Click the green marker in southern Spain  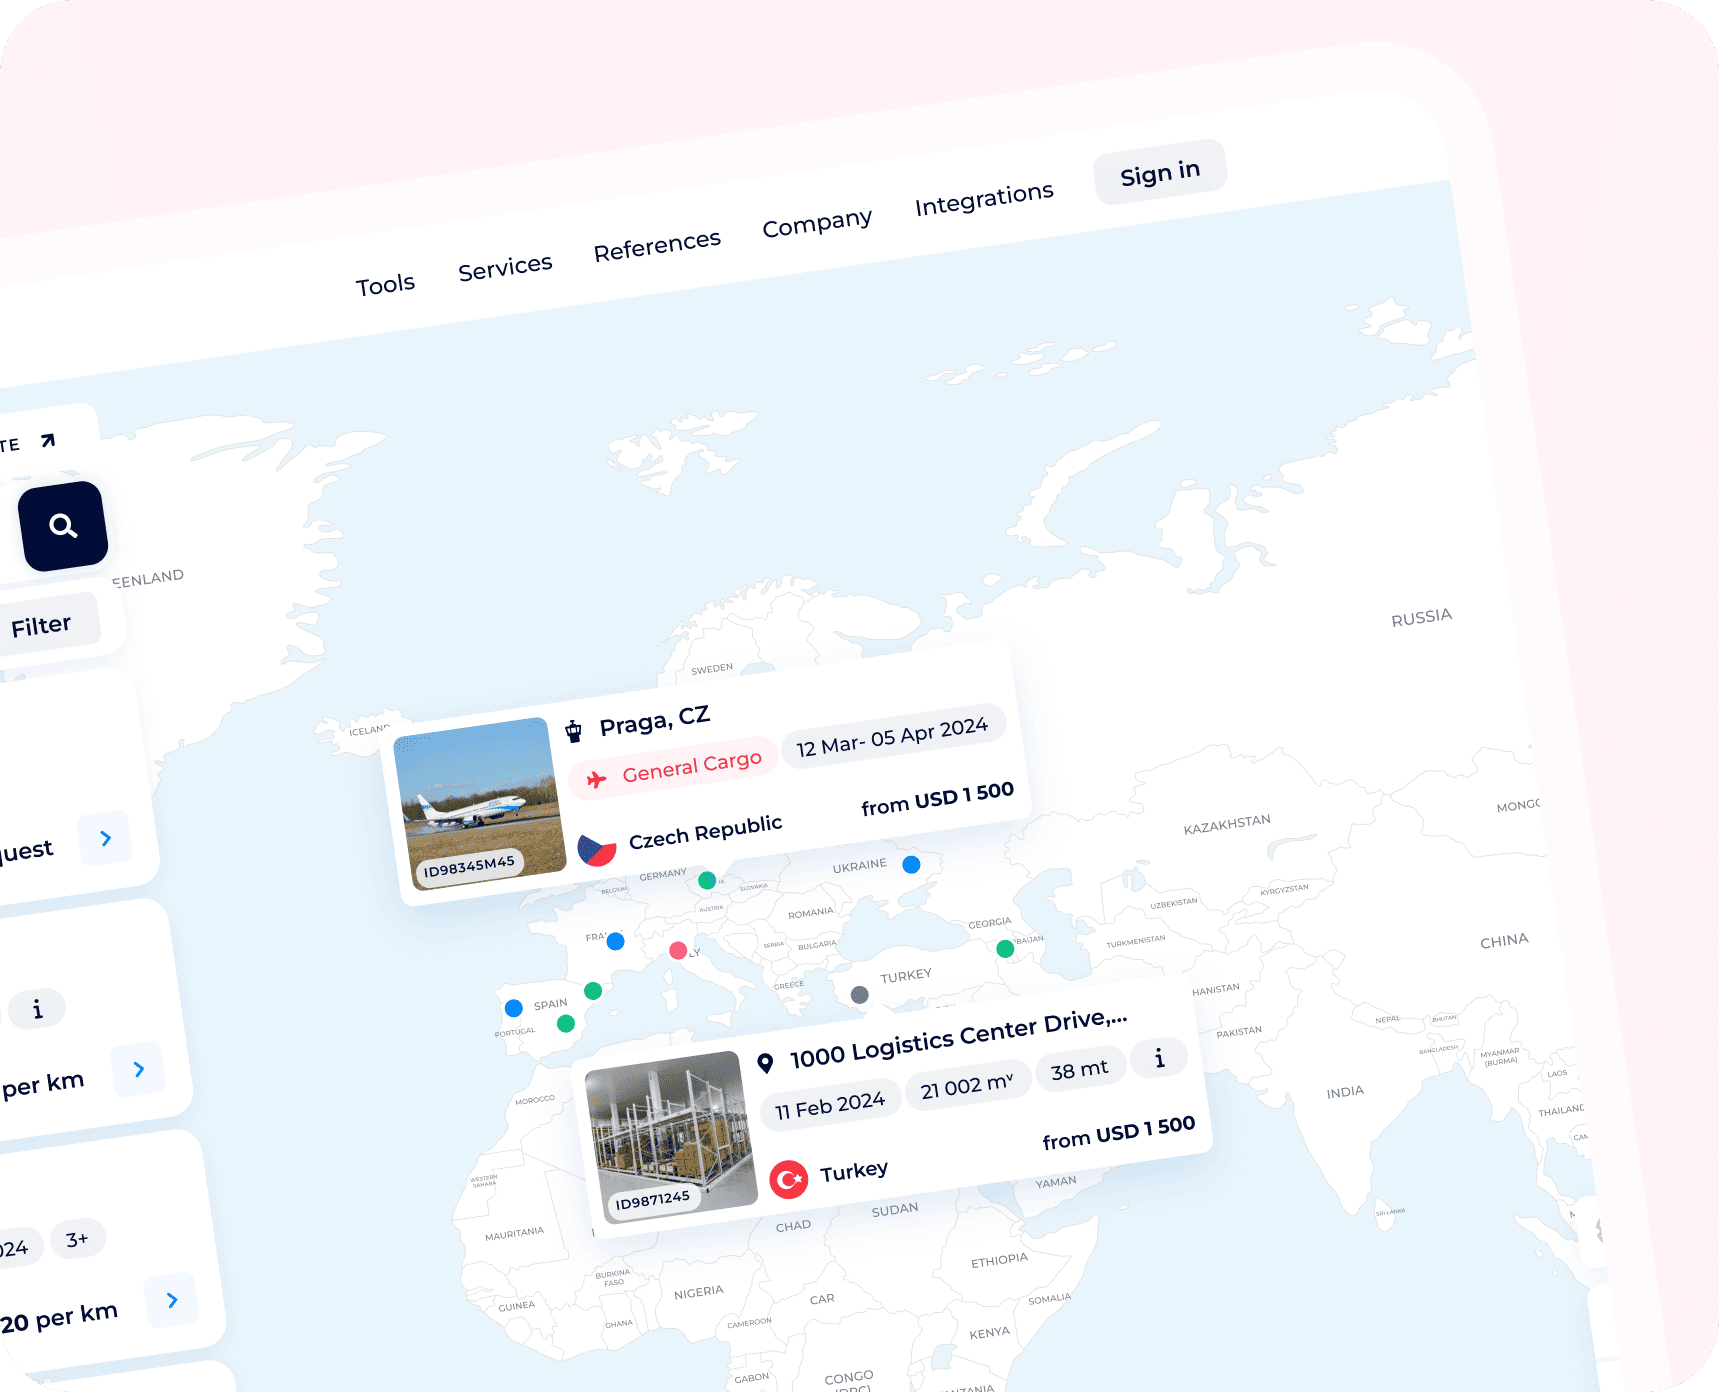pyautogui.click(x=566, y=1023)
